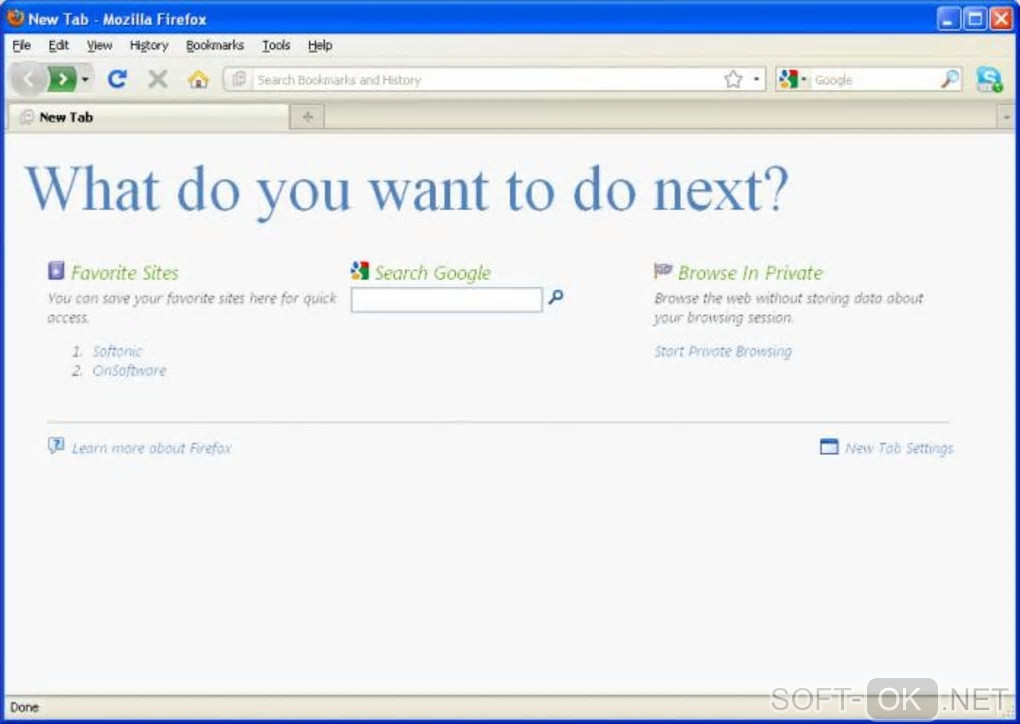Click the Stop loading X icon

click(x=157, y=79)
